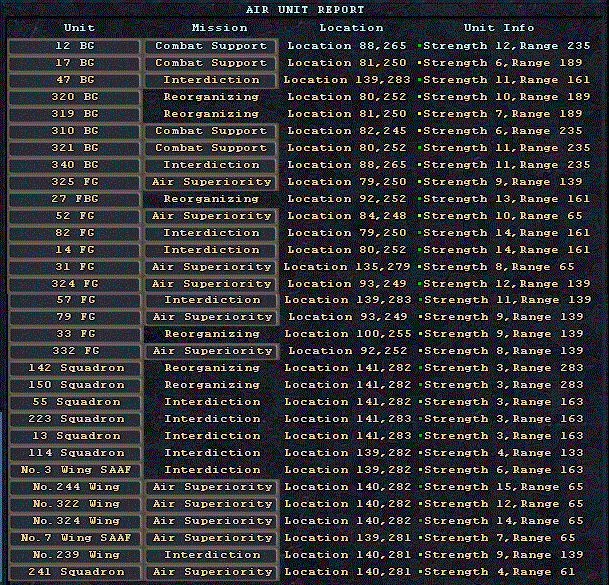Open the 324 FG unit button
This screenshot has height=585, width=609.
point(74,284)
